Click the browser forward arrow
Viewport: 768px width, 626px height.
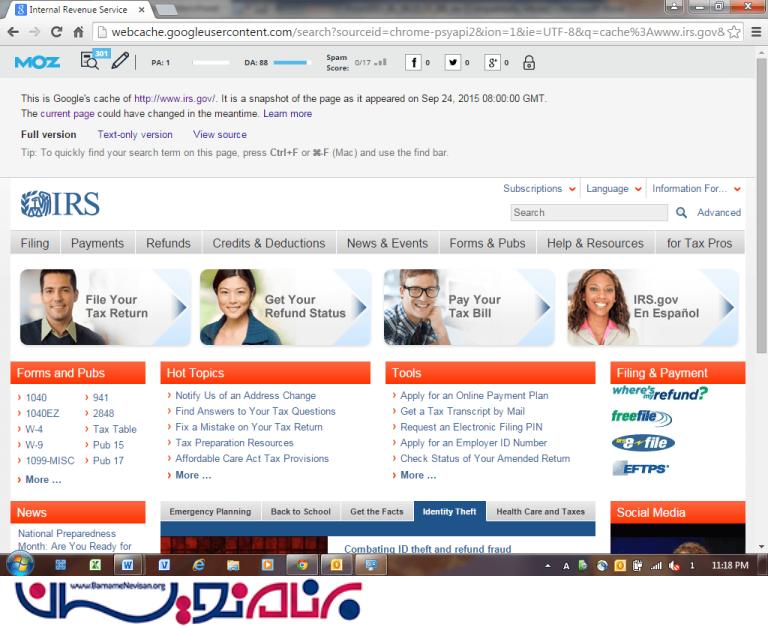click(x=34, y=32)
